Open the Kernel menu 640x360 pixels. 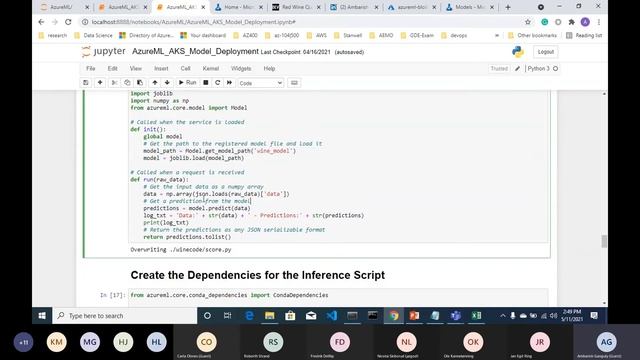point(211,69)
